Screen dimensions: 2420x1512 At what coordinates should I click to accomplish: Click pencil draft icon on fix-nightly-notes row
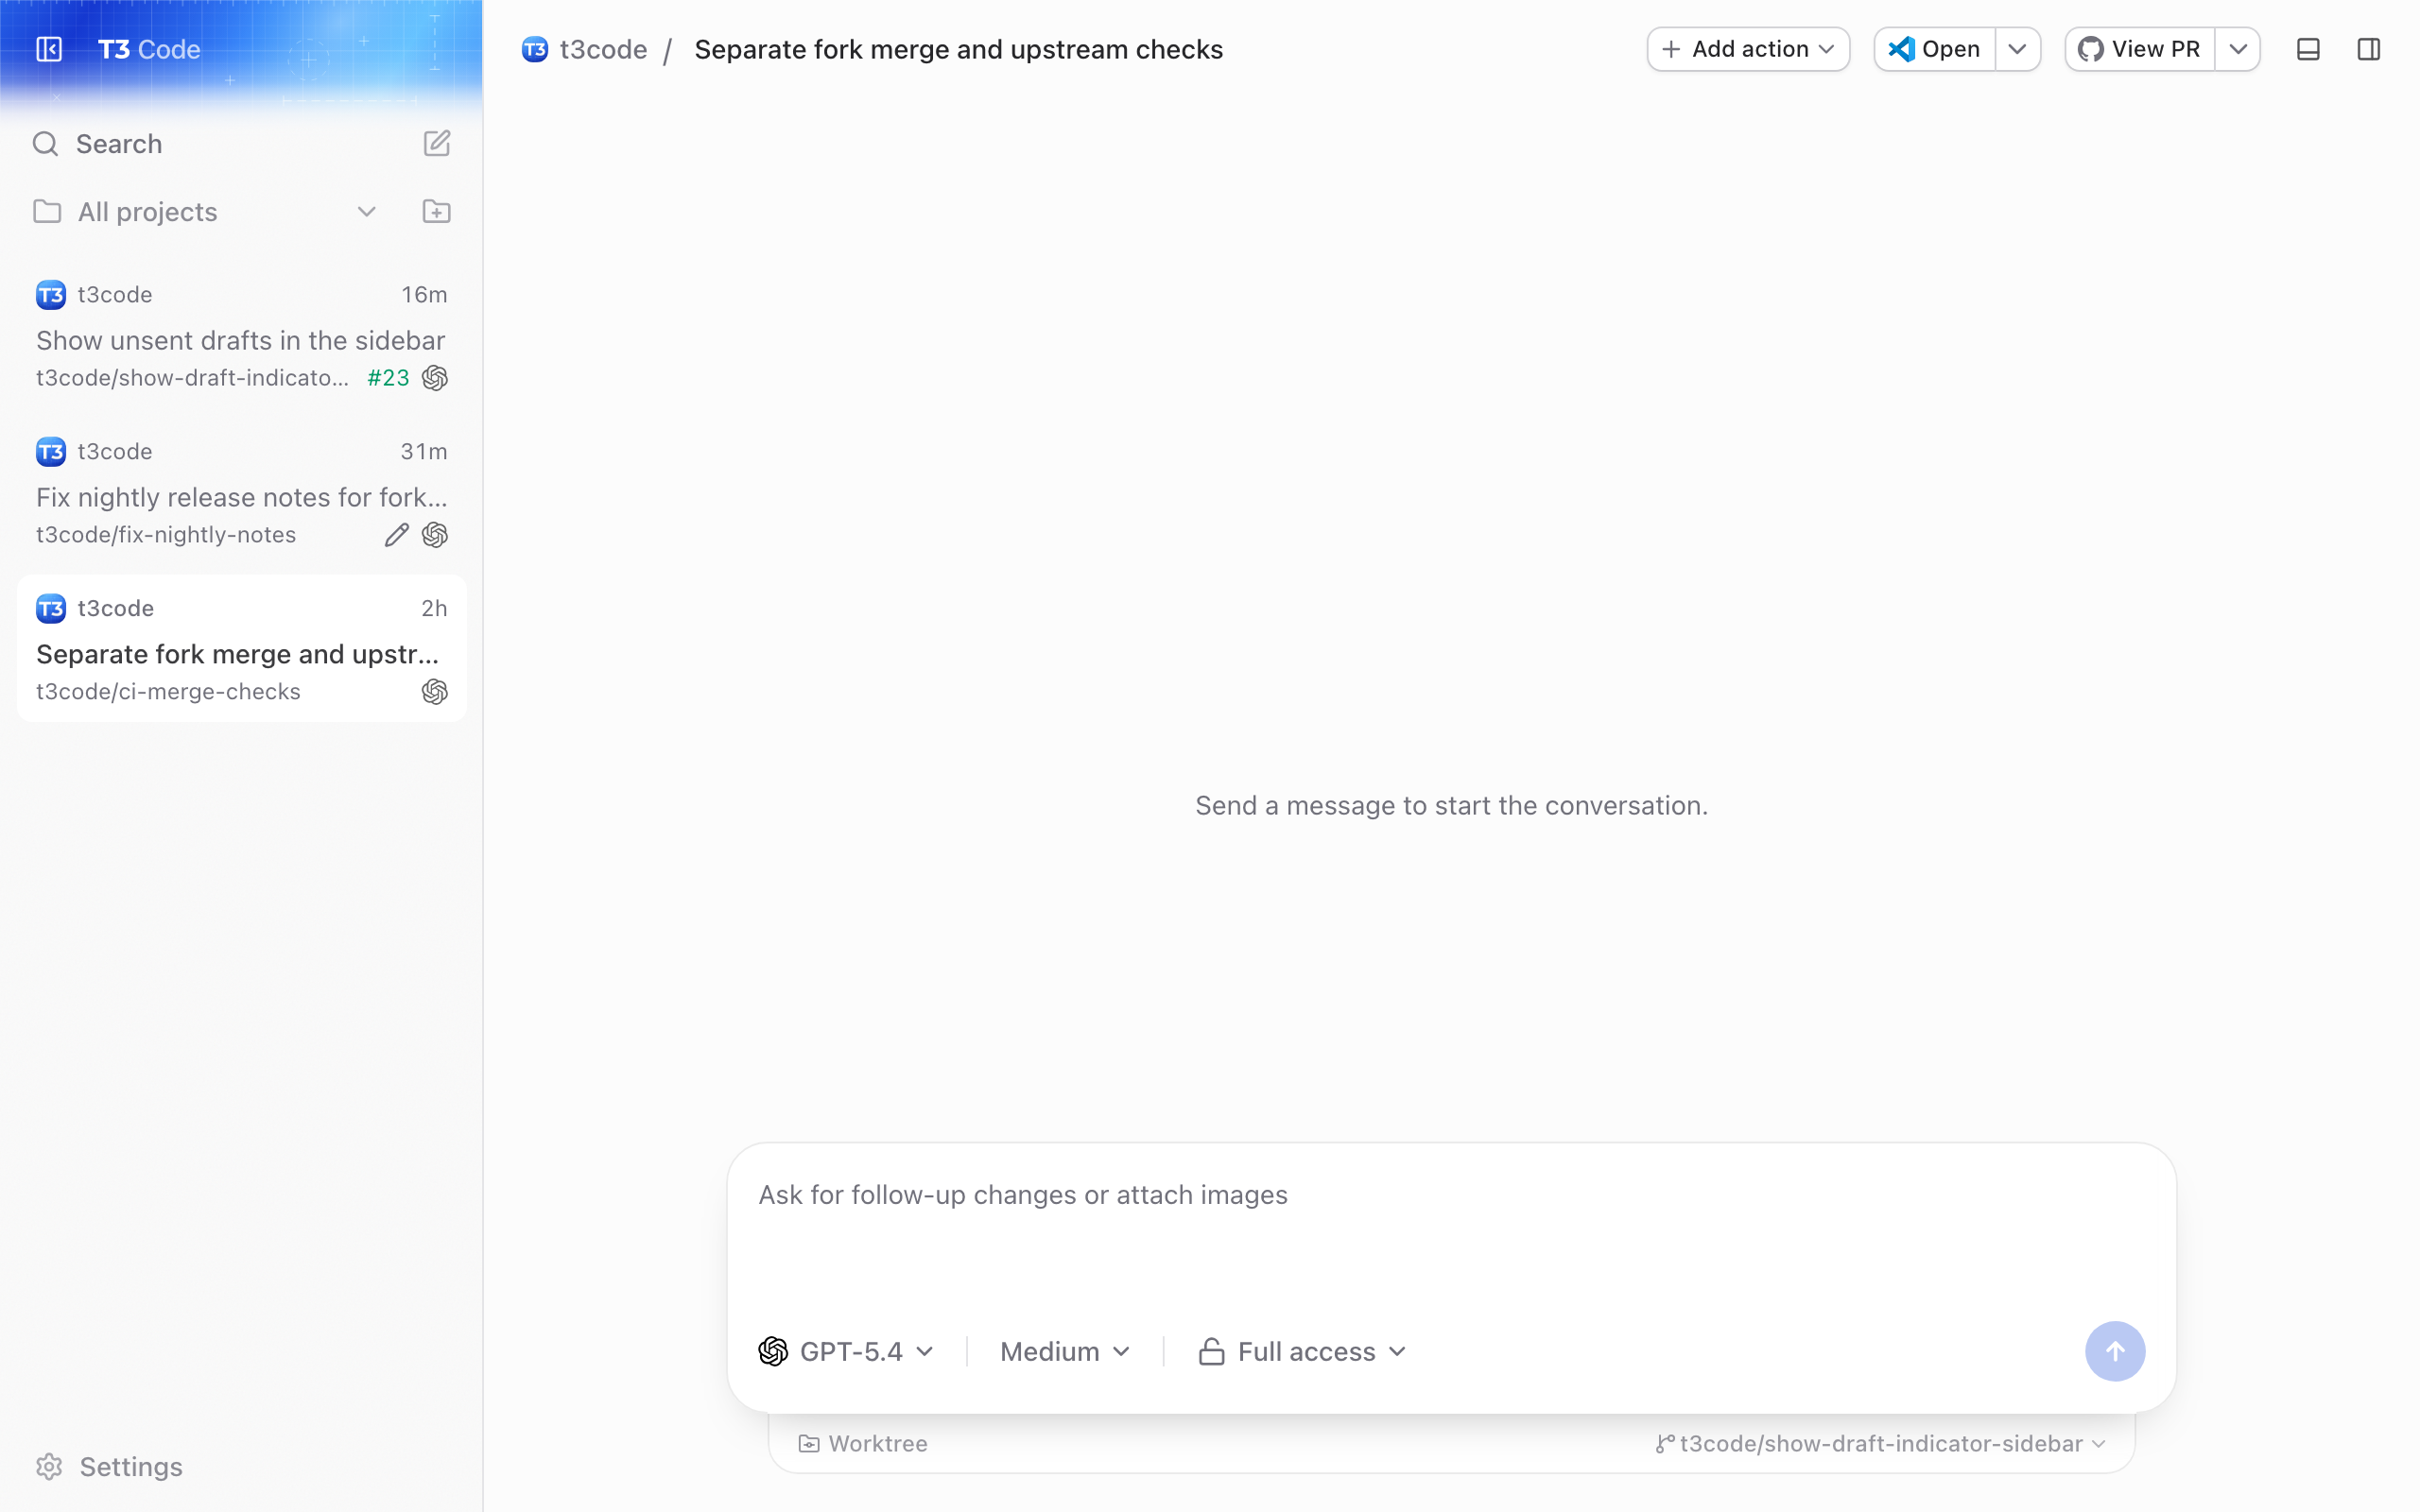coord(397,535)
